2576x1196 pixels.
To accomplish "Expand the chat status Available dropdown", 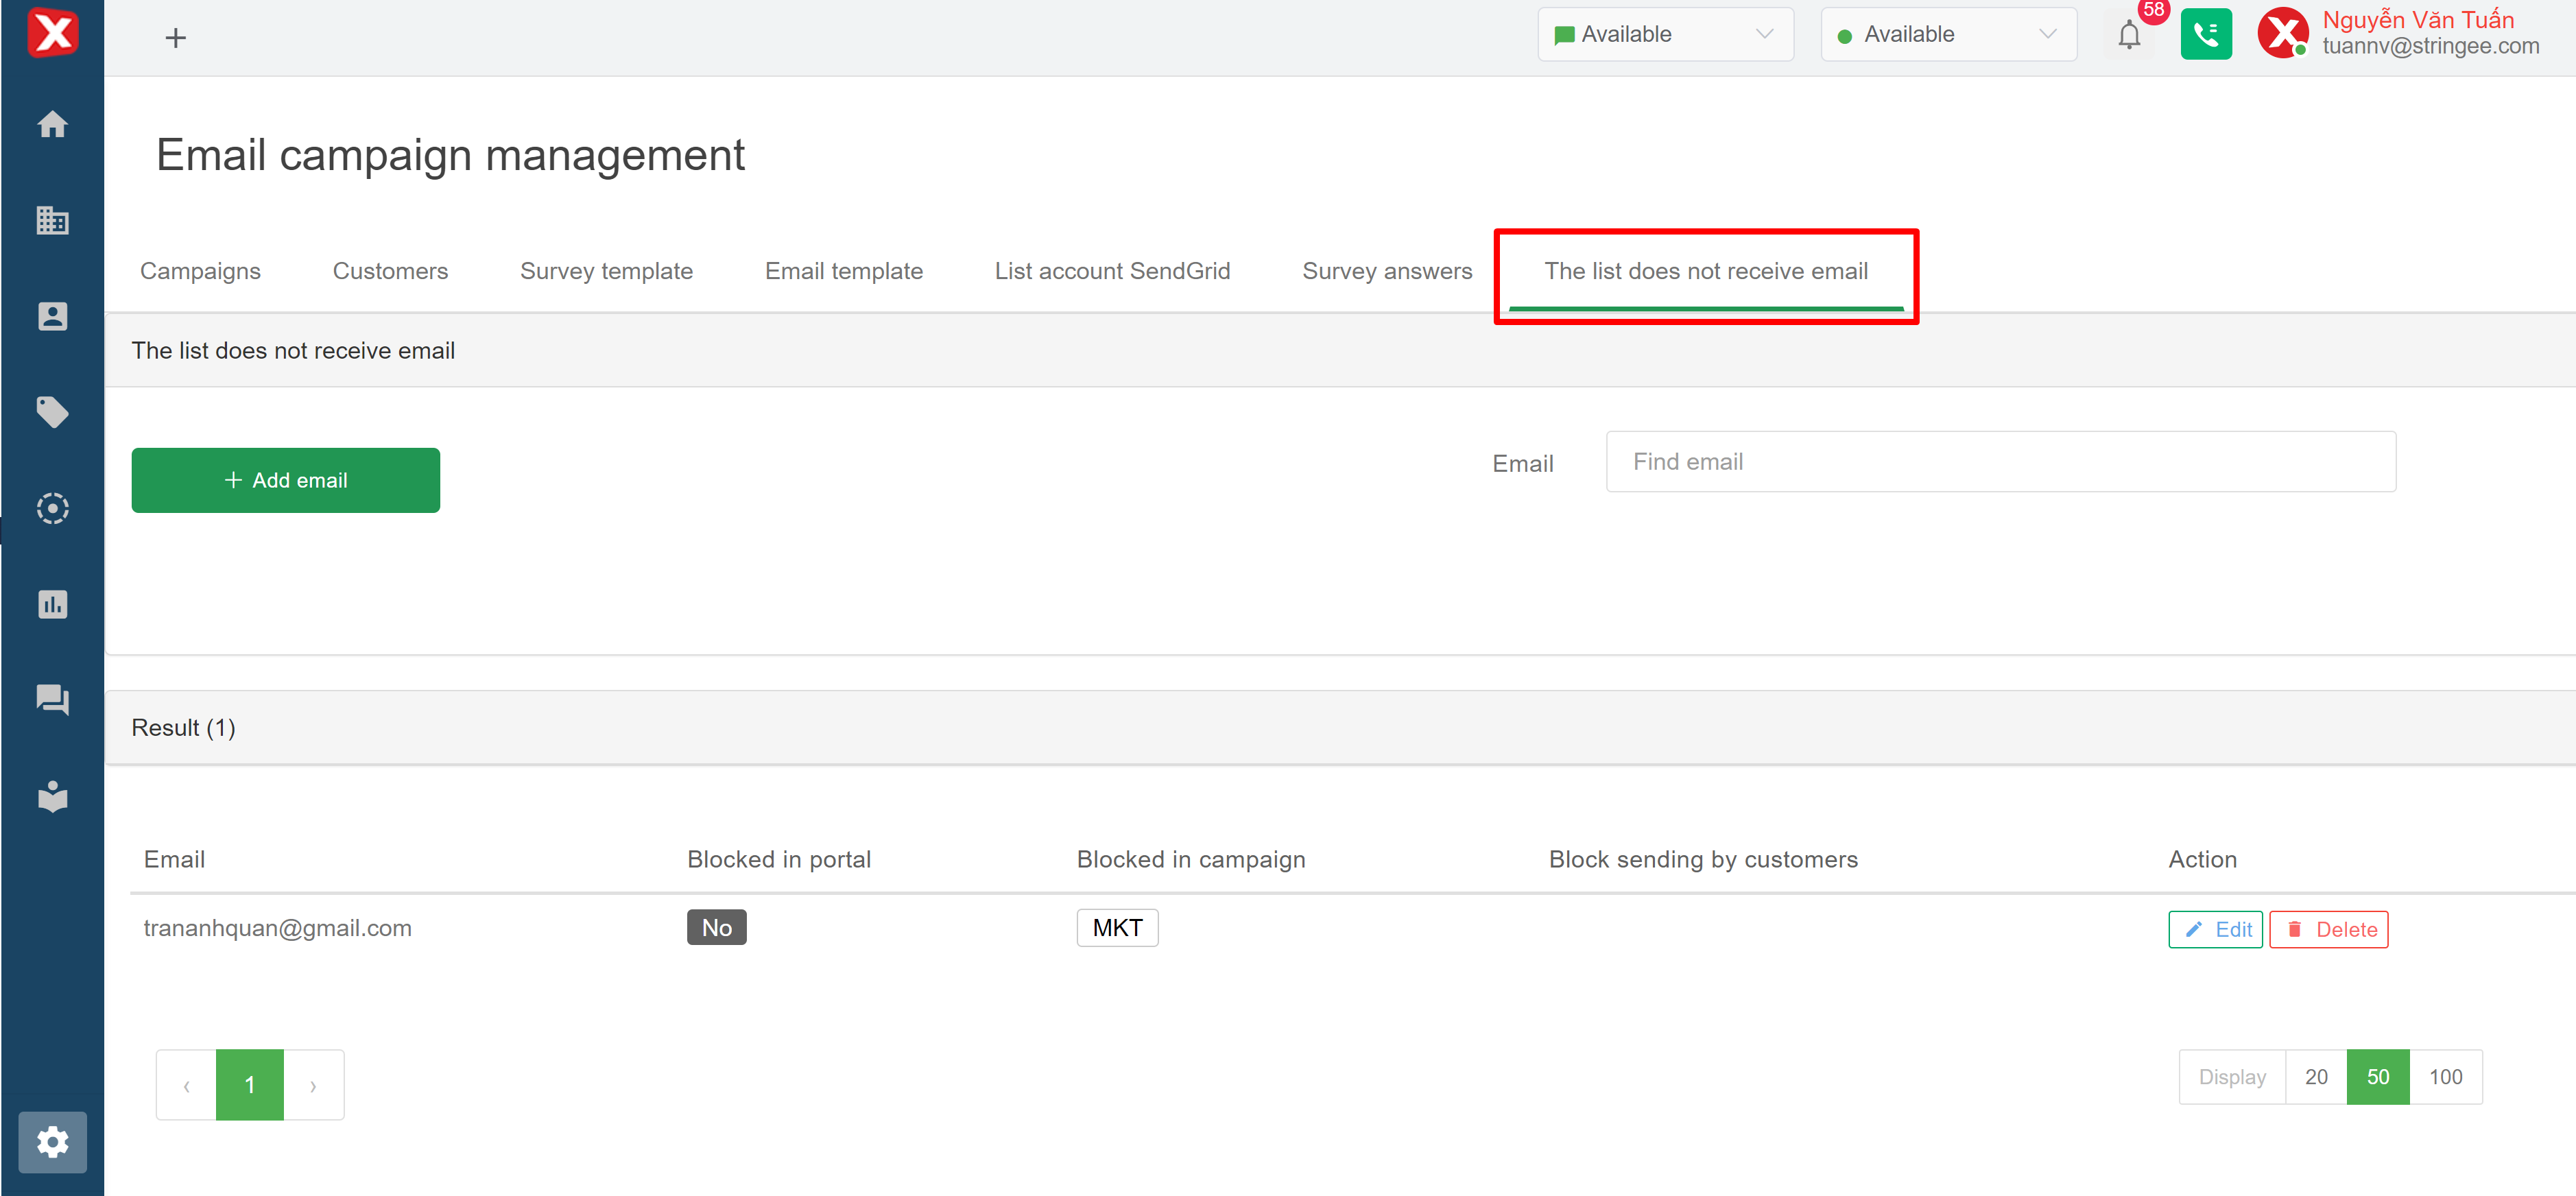I will (x=1665, y=35).
